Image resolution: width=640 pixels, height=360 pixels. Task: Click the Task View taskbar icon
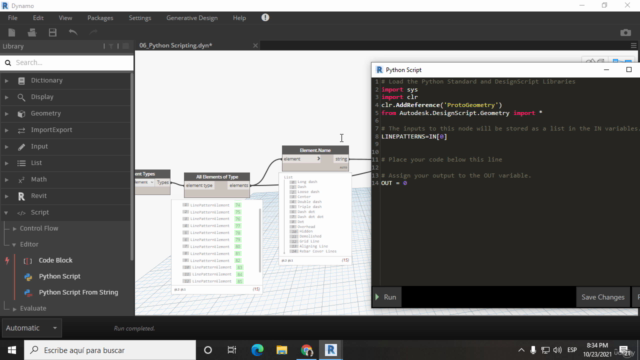tap(232, 350)
